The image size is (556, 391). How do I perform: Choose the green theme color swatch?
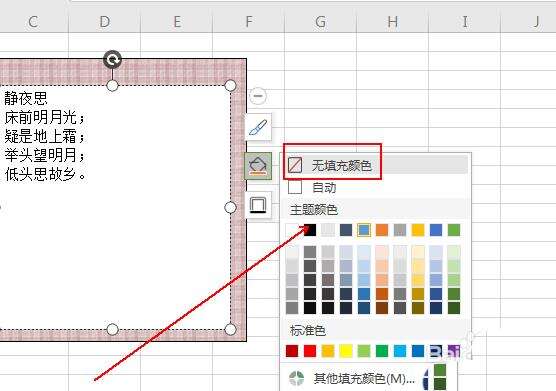point(454,230)
